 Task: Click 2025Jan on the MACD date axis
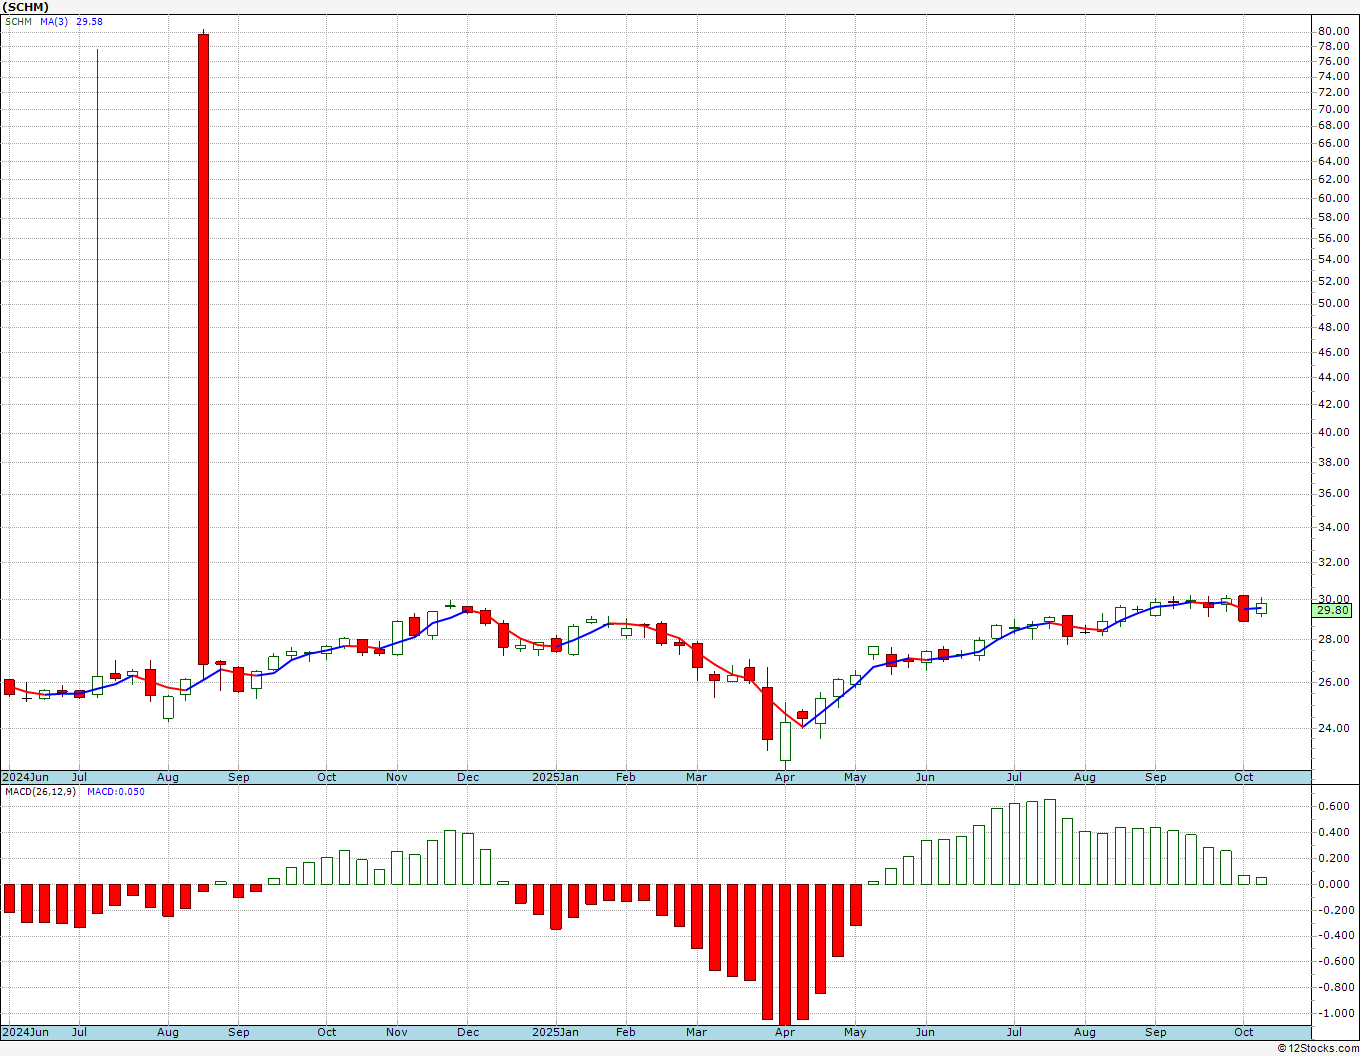tap(555, 1032)
